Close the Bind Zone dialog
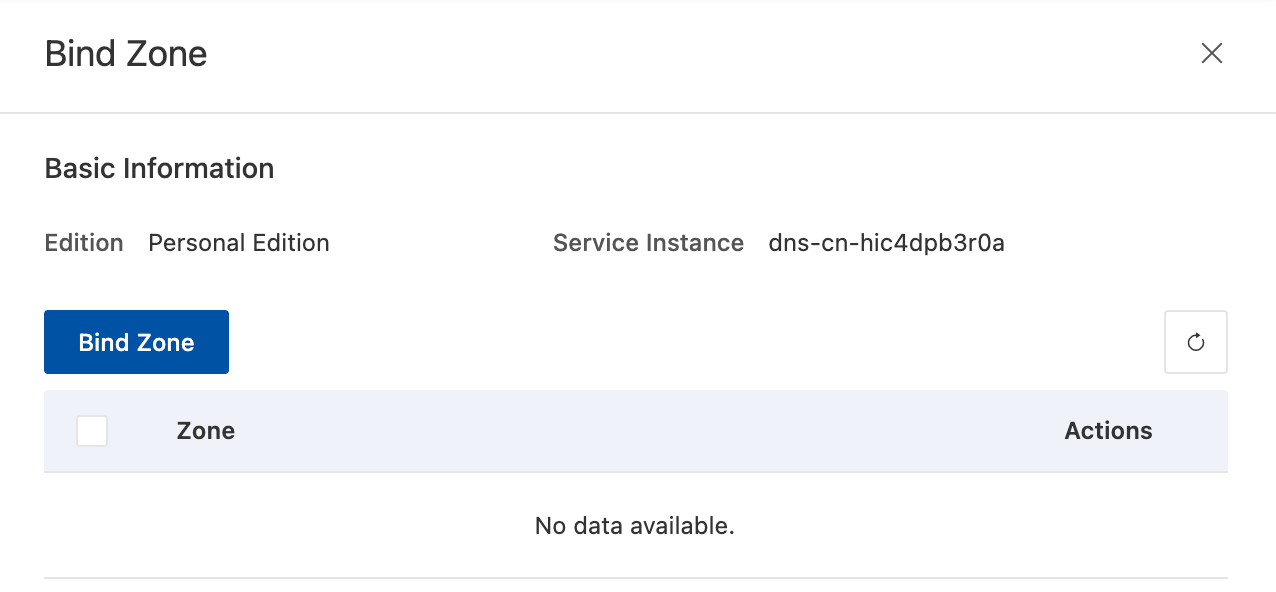Viewport: 1276px width, 592px height. coord(1211,53)
